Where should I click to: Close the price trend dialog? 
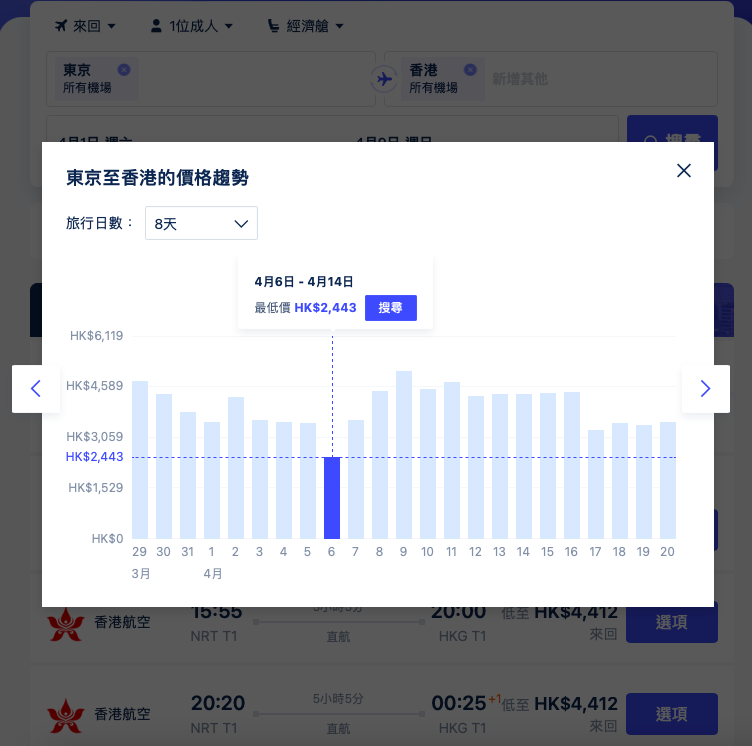pyautogui.click(x=684, y=170)
